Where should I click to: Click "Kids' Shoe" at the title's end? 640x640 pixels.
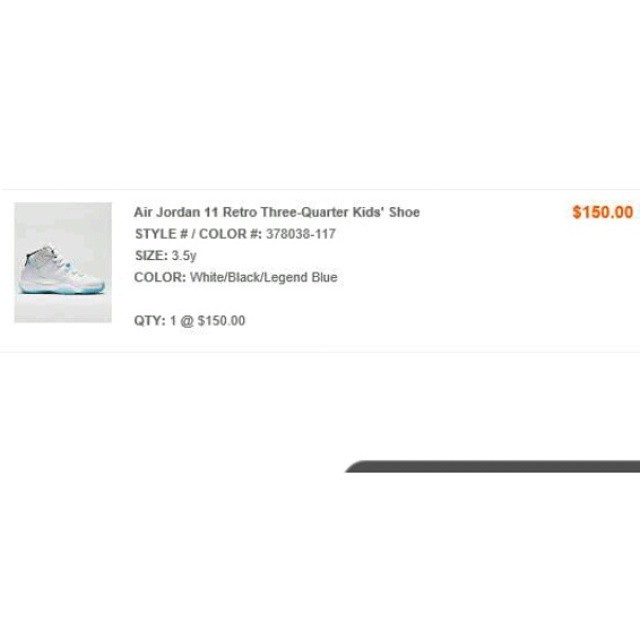point(385,212)
